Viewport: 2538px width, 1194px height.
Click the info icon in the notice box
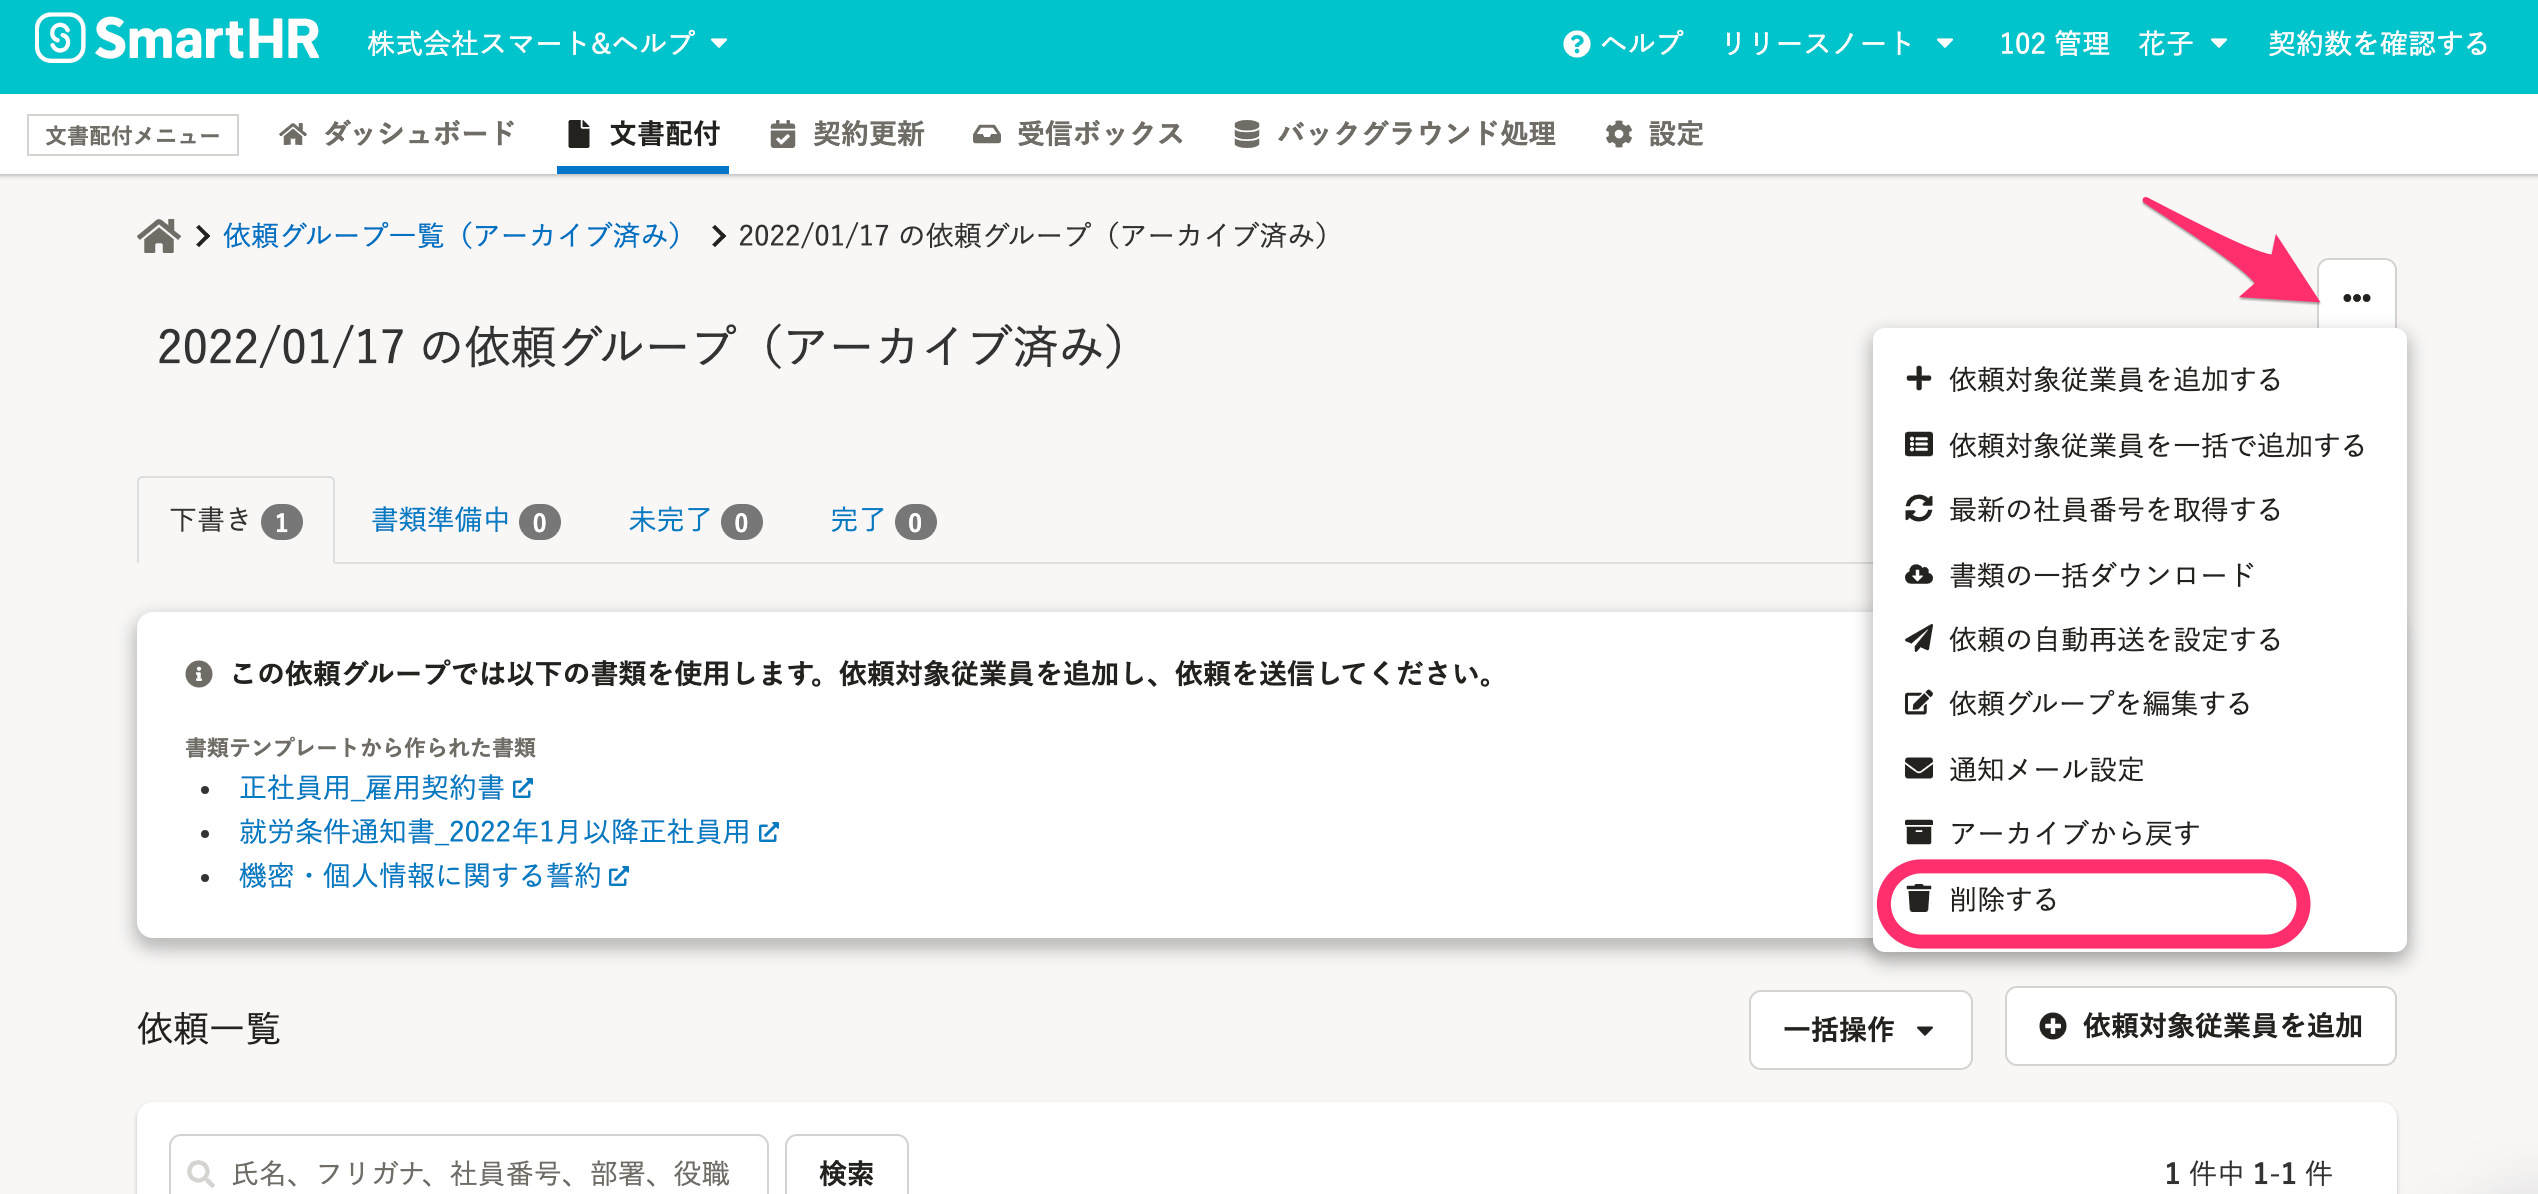[x=199, y=674]
